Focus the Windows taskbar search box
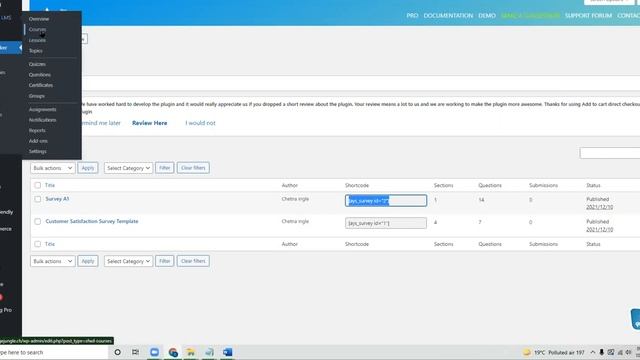Viewport: 640px width, 360px height. (x=54, y=352)
